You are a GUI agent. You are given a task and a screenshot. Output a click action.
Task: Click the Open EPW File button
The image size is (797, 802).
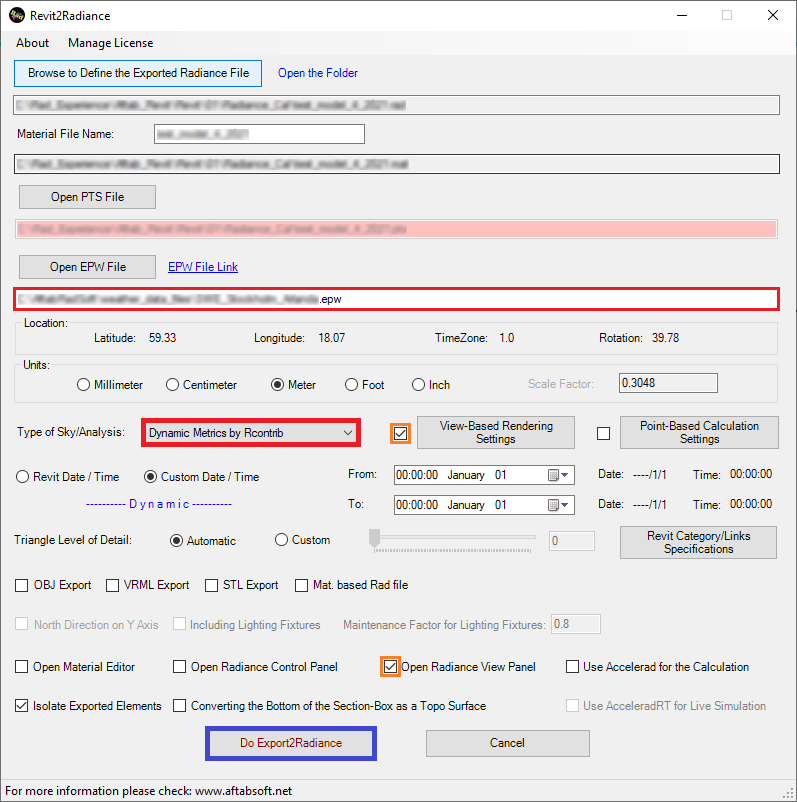tap(87, 267)
